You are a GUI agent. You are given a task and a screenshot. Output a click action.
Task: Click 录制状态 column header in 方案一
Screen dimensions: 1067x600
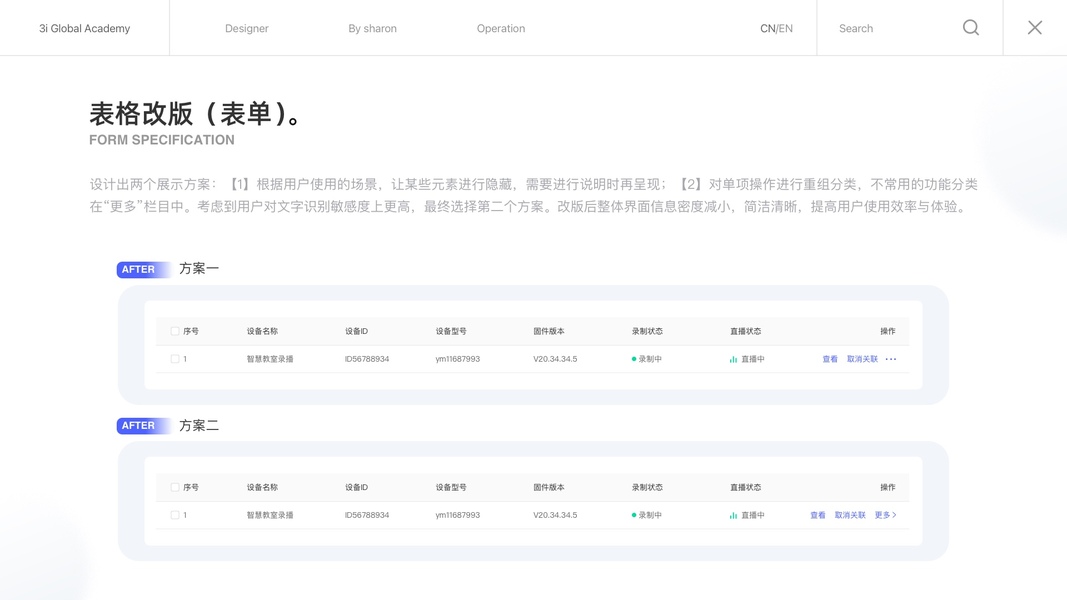click(x=647, y=331)
